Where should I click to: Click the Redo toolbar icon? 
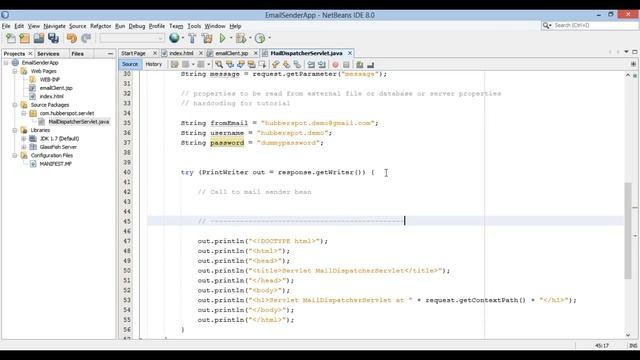pos(86,38)
